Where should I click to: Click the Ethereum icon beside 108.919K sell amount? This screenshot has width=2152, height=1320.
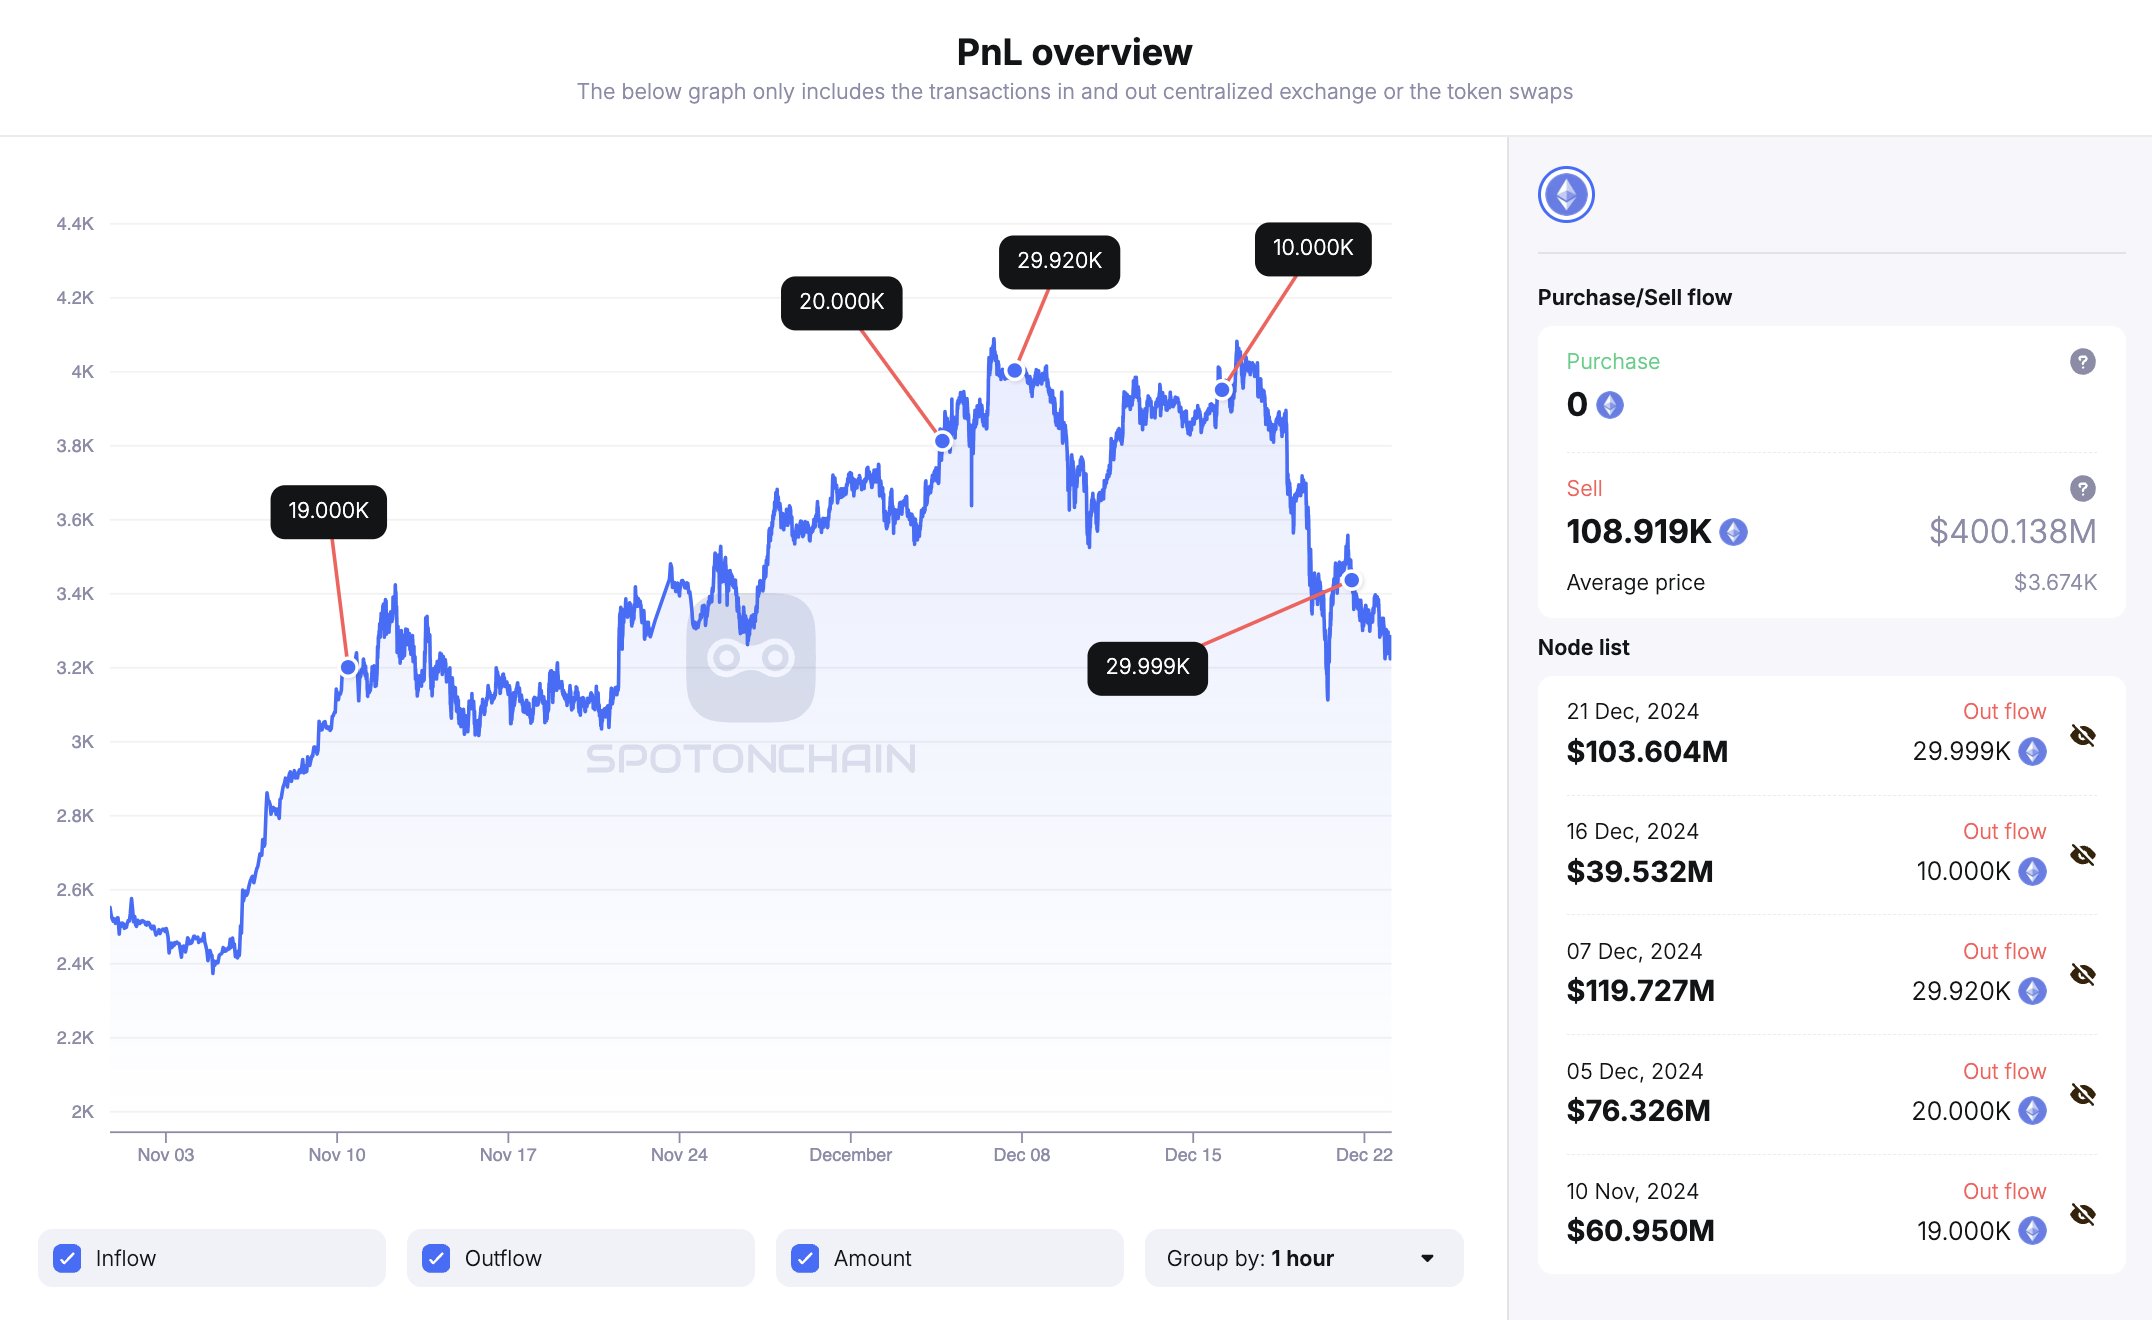pyautogui.click(x=1733, y=532)
